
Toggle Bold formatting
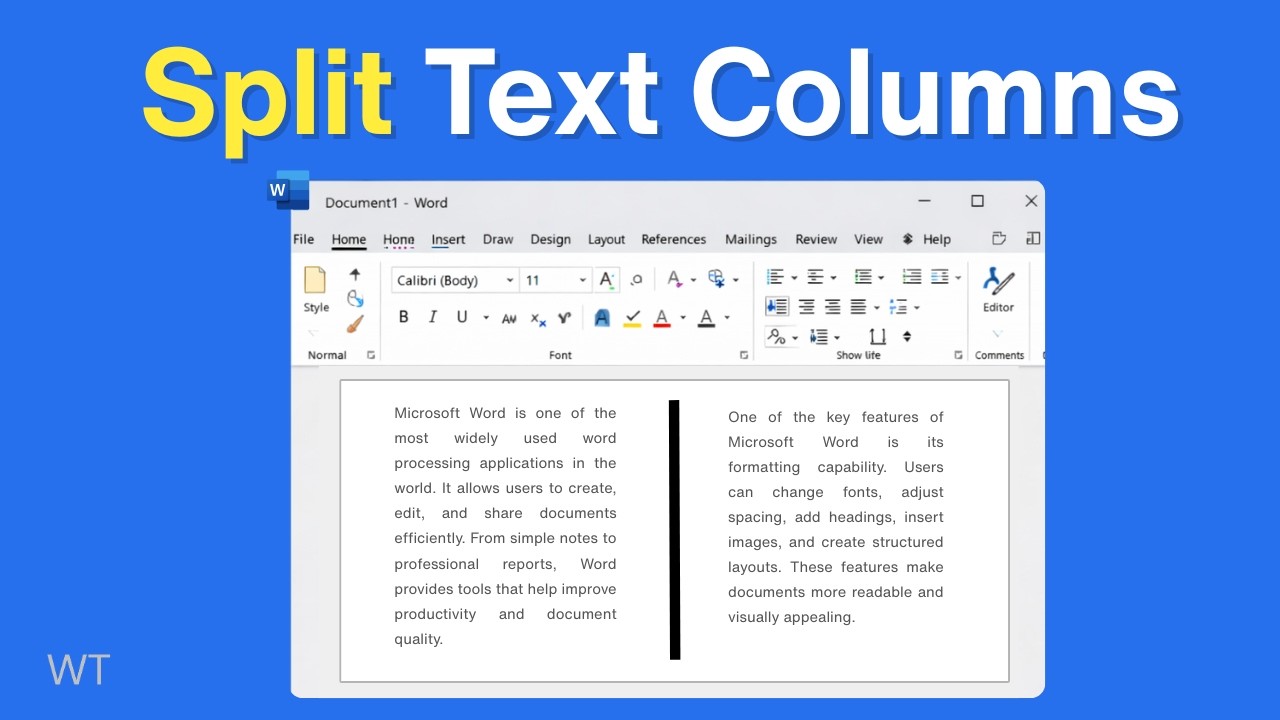coord(404,317)
